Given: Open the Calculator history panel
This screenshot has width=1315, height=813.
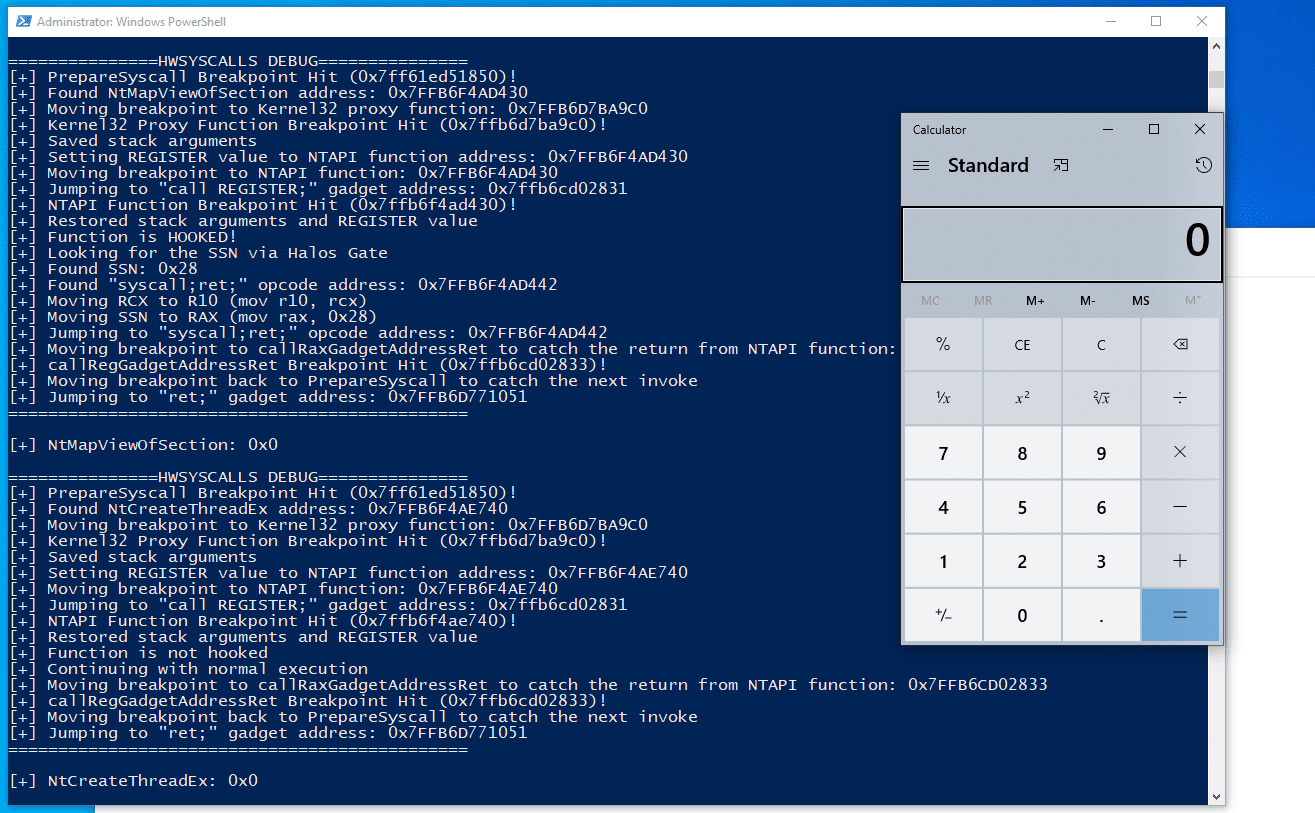Looking at the screenshot, I should click(1203, 165).
